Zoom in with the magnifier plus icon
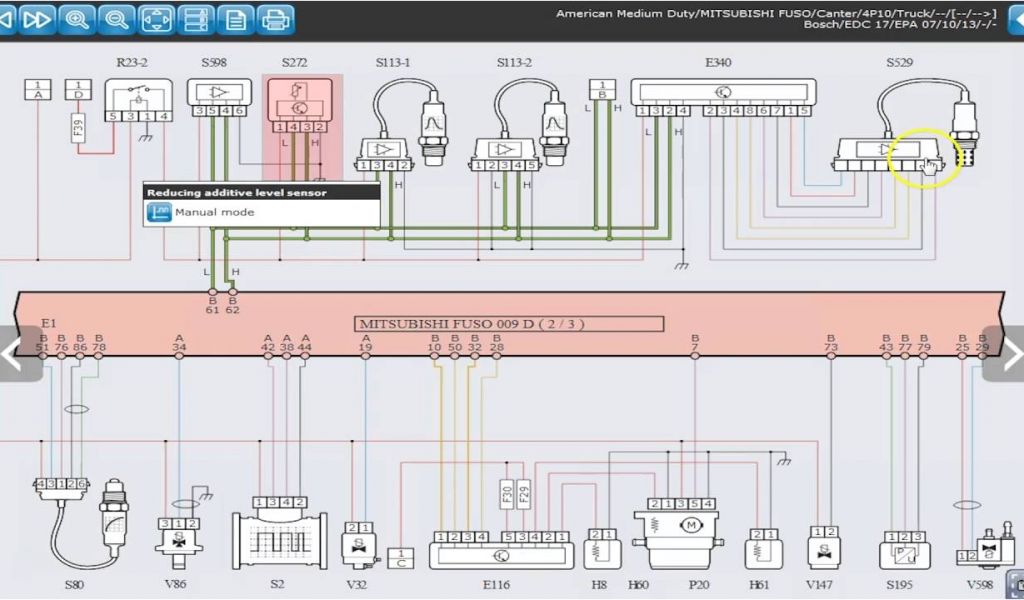This screenshot has width=1024, height=600. coord(76,18)
